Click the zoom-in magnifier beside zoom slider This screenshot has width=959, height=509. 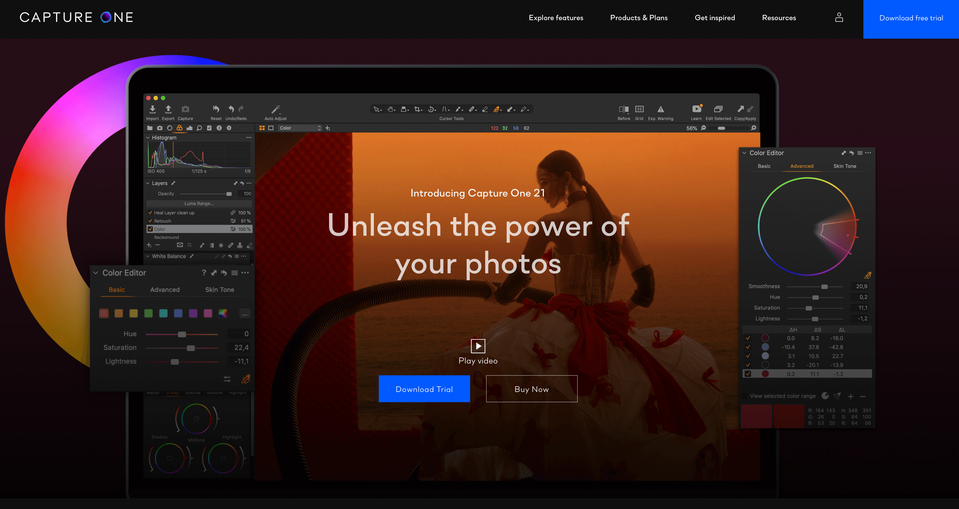tap(753, 128)
